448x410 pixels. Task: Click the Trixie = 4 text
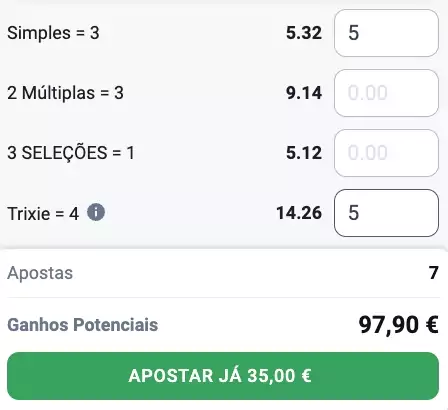tap(43, 214)
